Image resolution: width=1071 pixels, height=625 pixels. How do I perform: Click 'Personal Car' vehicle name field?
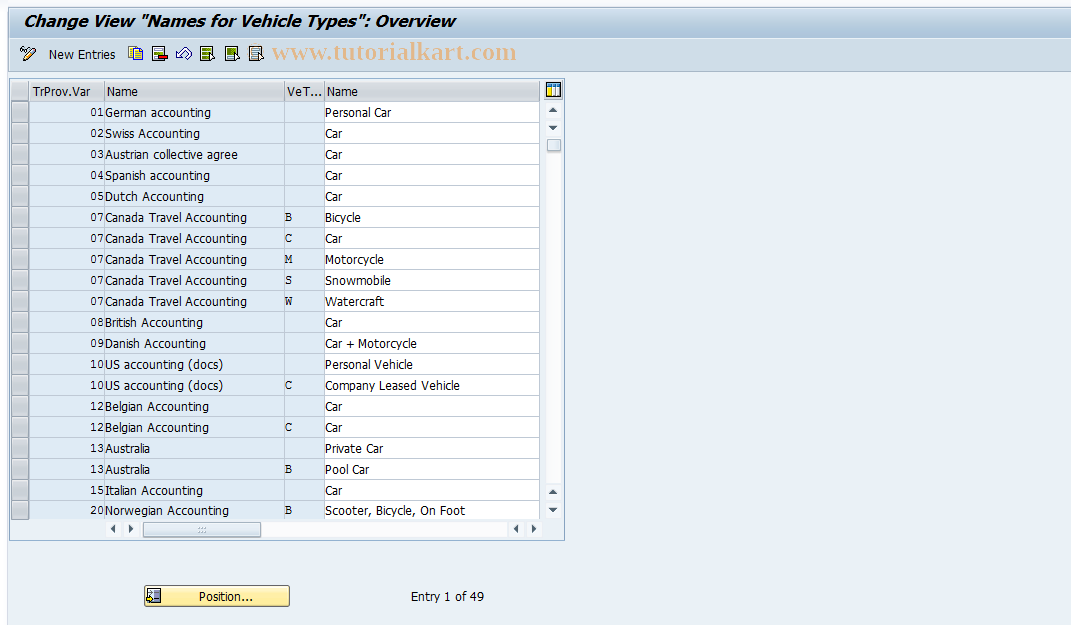(432, 113)
